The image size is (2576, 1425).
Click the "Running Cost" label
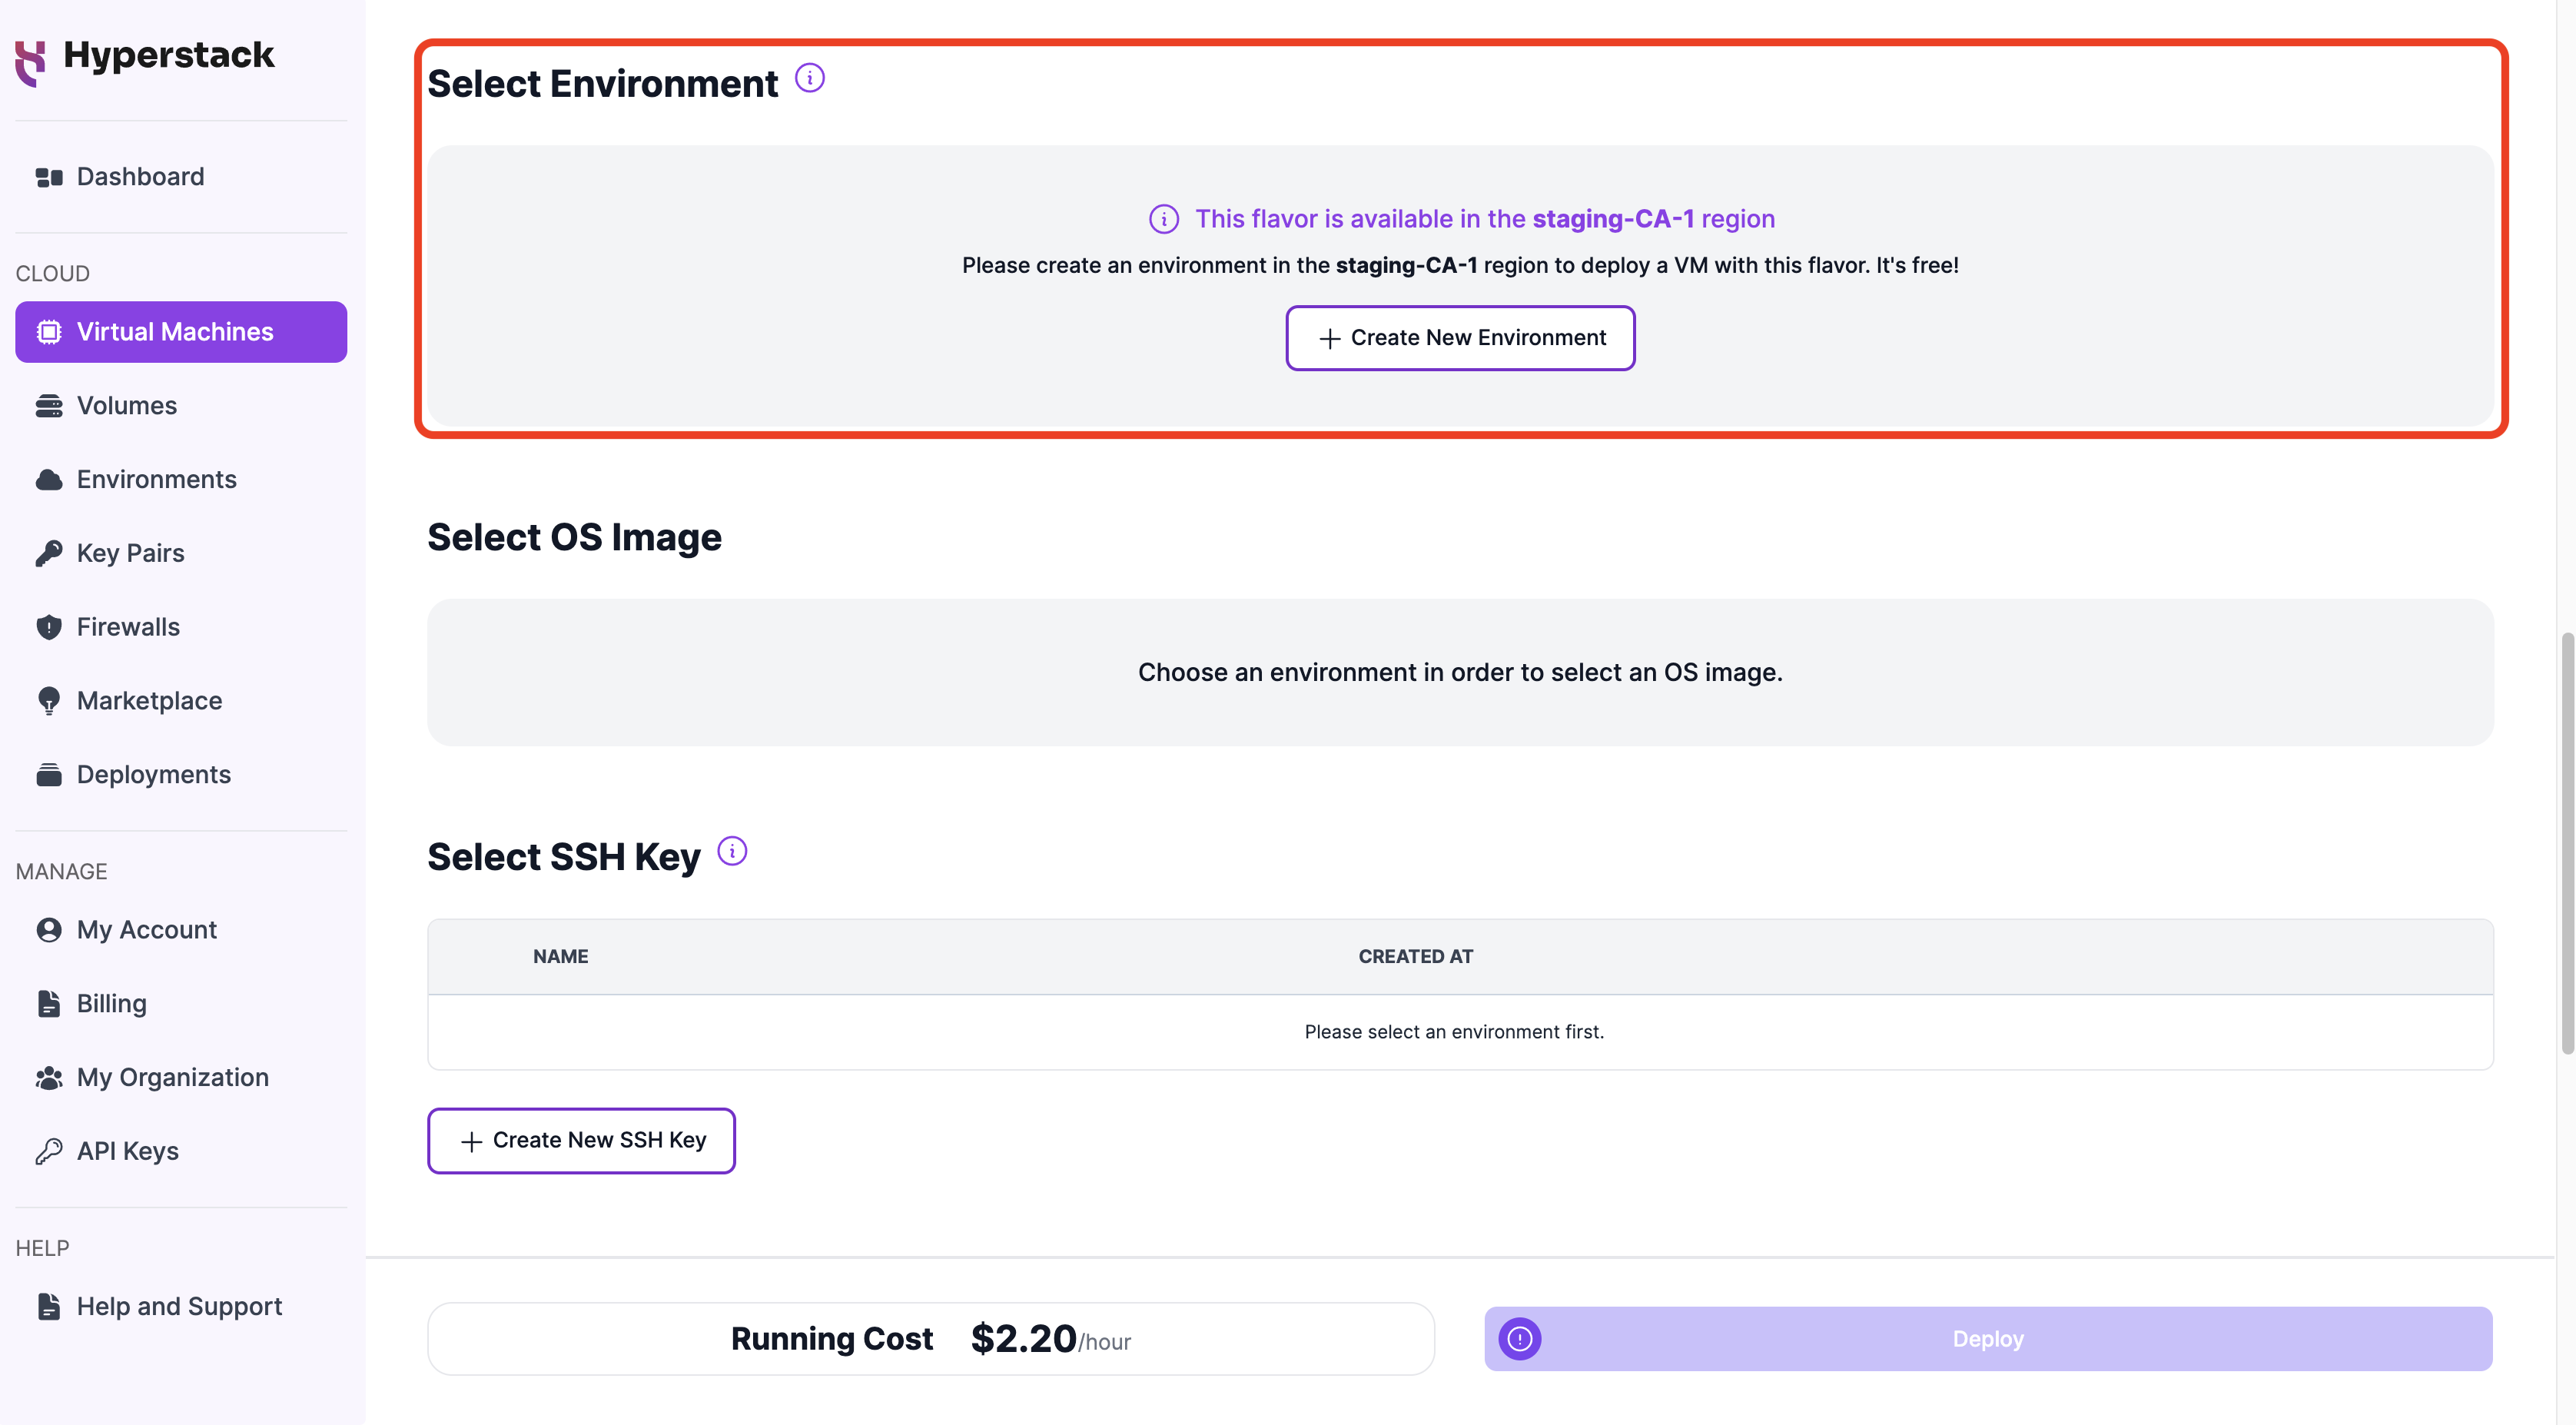(x=832, y=1339)
